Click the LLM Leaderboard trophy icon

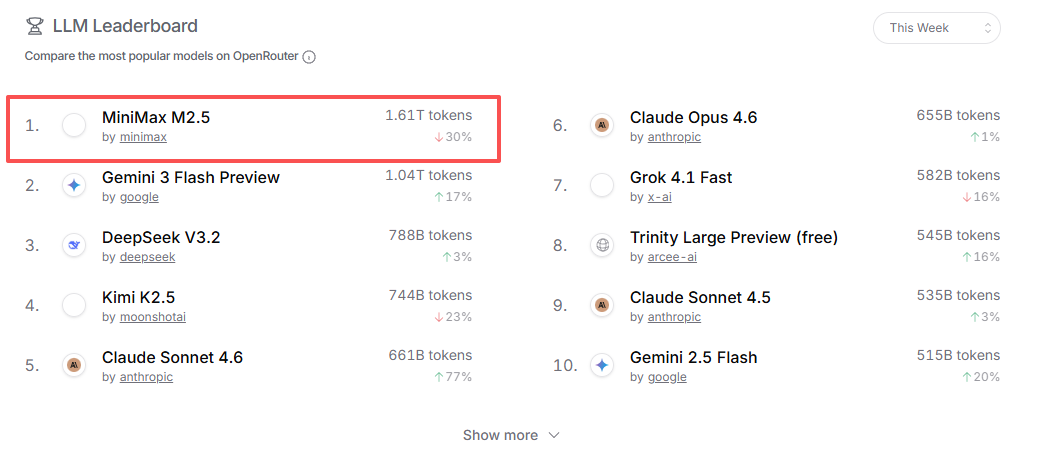(x=35, y=27)
